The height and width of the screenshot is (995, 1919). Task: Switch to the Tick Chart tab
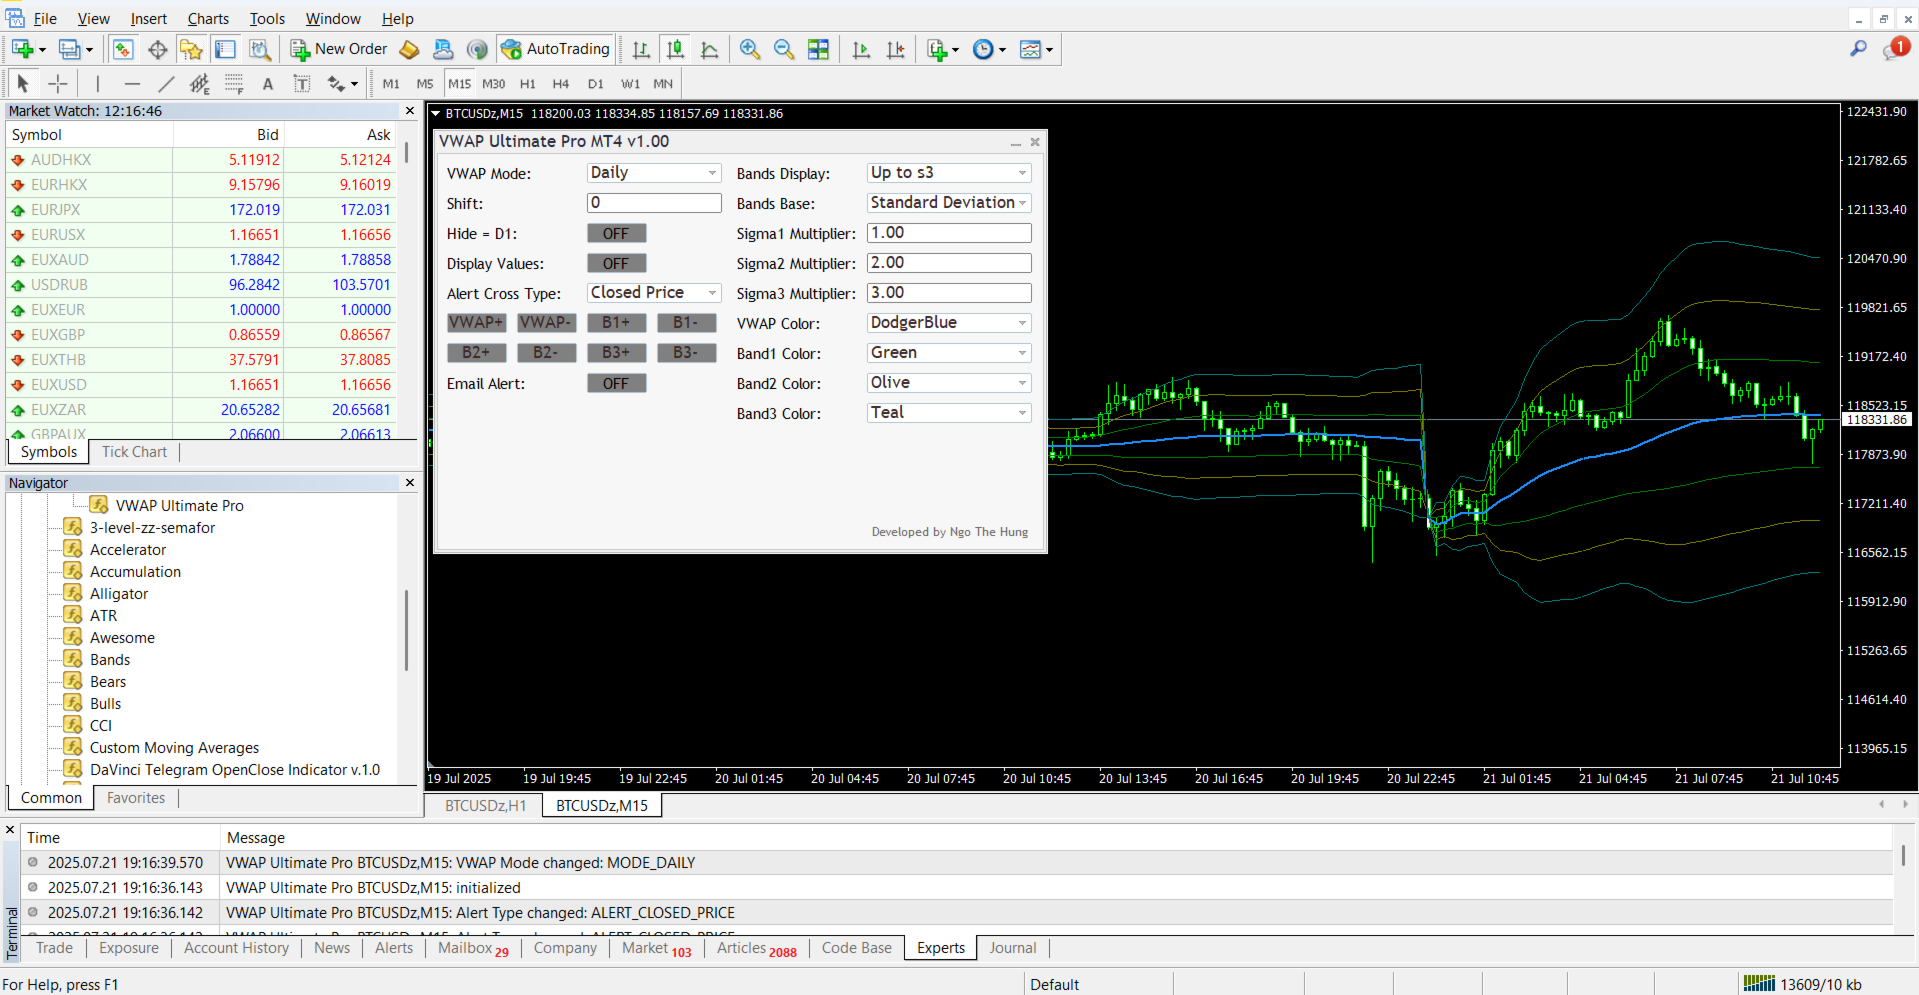[134, 452]
